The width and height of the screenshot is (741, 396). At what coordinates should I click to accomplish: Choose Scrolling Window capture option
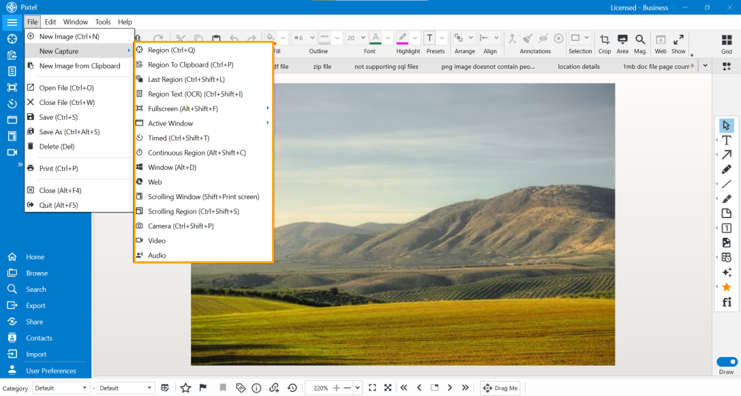203,197
